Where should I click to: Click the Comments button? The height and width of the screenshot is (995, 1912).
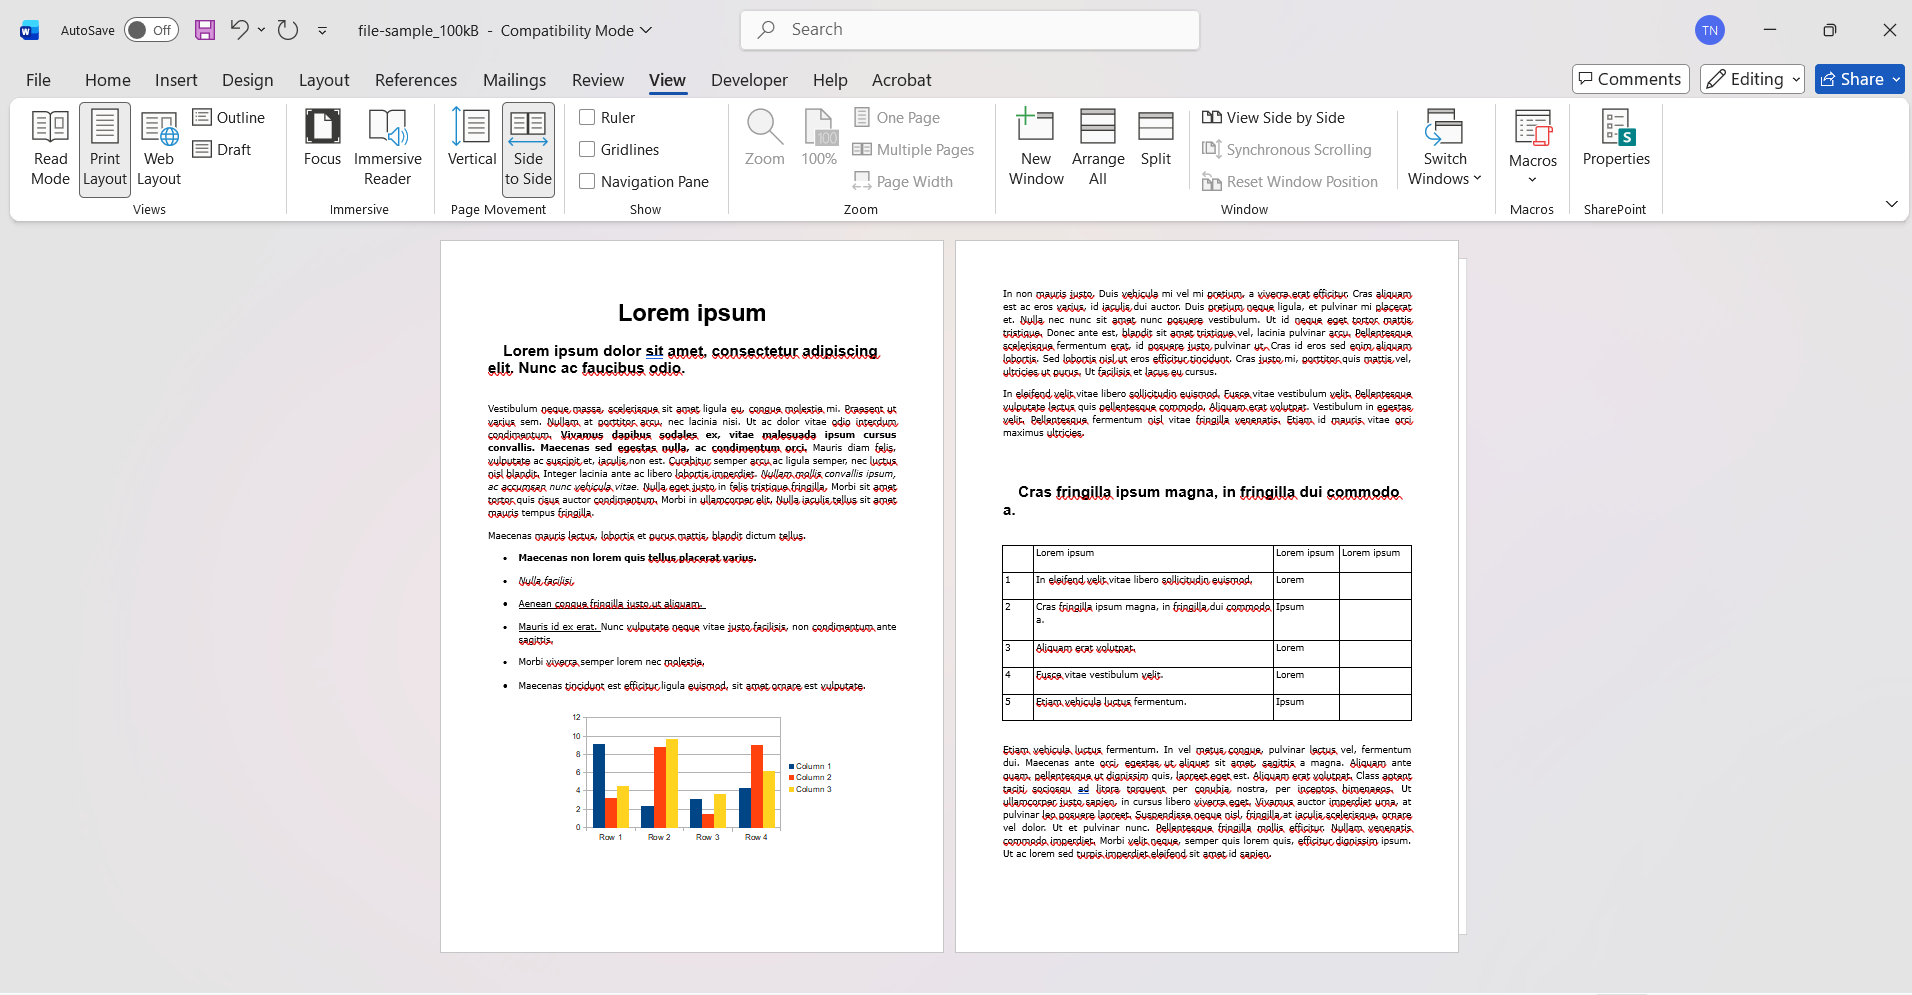tap(1630, 79)
